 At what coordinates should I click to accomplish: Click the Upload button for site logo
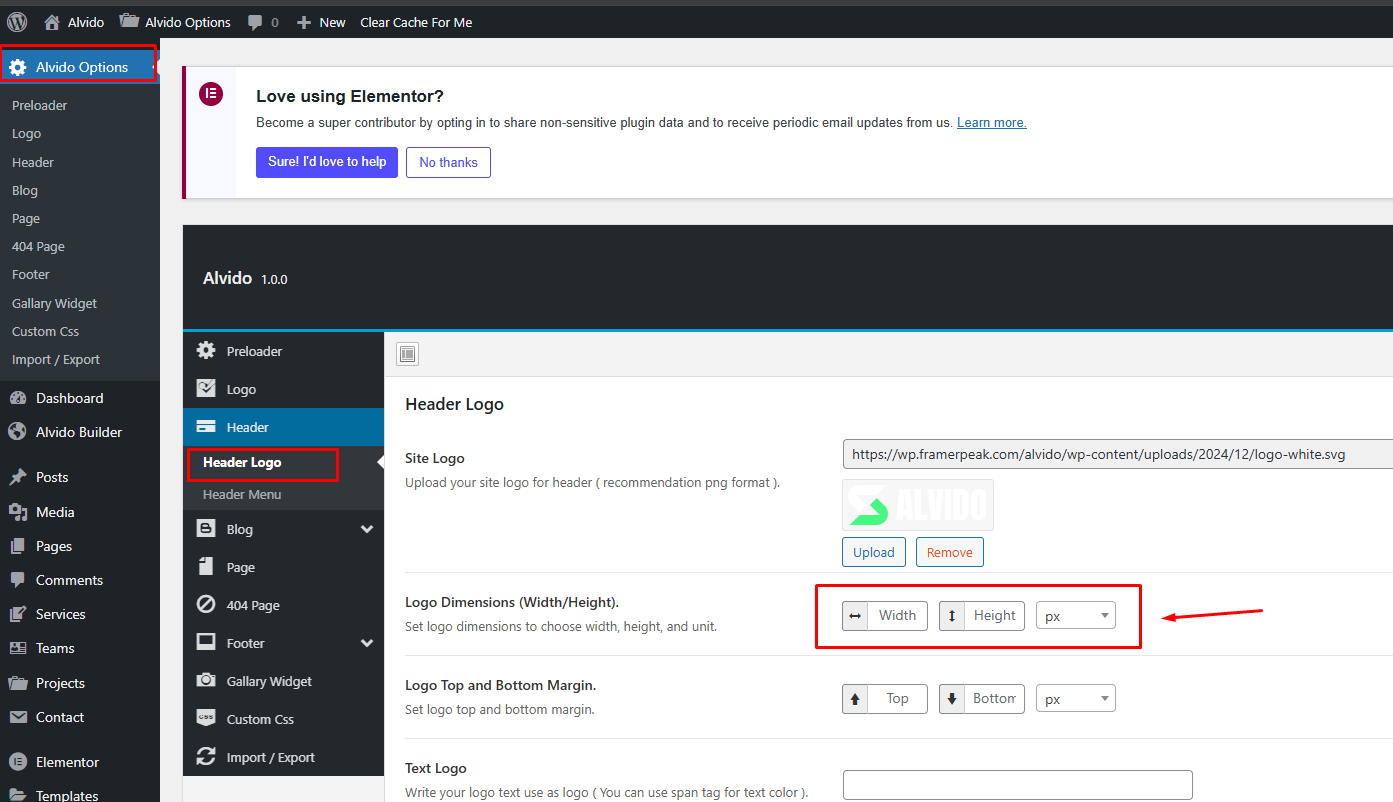click(x=874, y=552)
